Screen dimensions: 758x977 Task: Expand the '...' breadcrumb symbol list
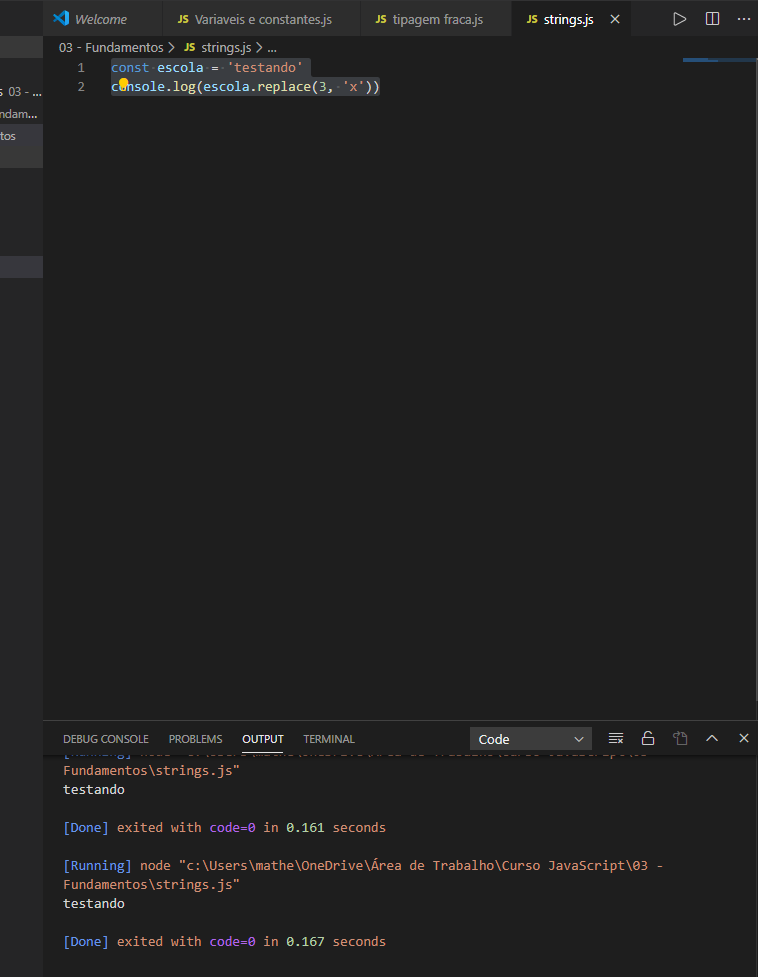(272, 47)
